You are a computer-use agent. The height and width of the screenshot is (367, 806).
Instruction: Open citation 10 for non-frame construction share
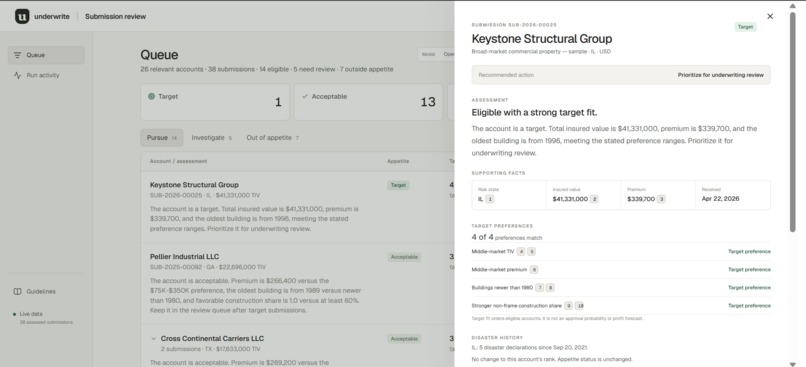point(579,306)
